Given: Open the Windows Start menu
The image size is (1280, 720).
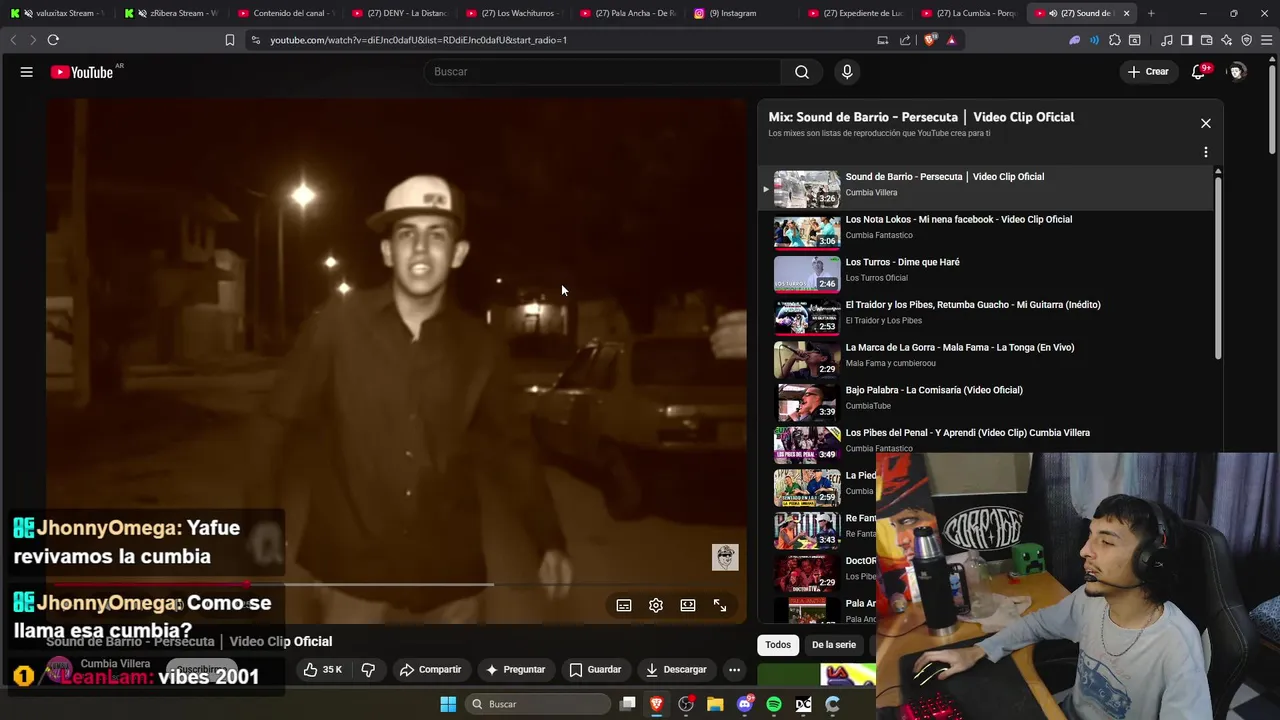Looking at the screenshot, I should [x=448, y=704].
